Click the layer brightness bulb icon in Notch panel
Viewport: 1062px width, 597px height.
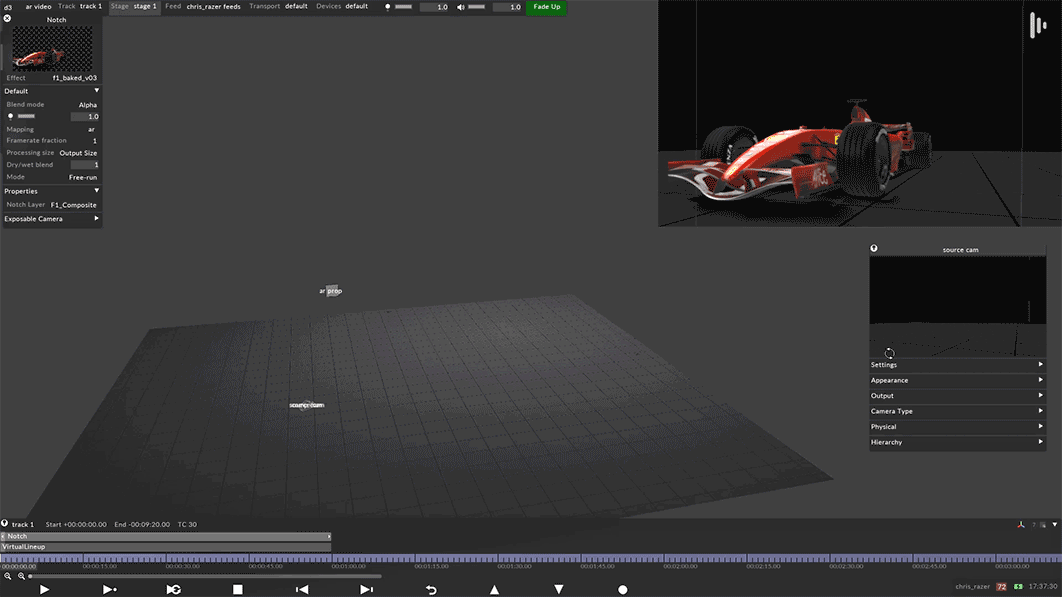(x=10, y=117)
